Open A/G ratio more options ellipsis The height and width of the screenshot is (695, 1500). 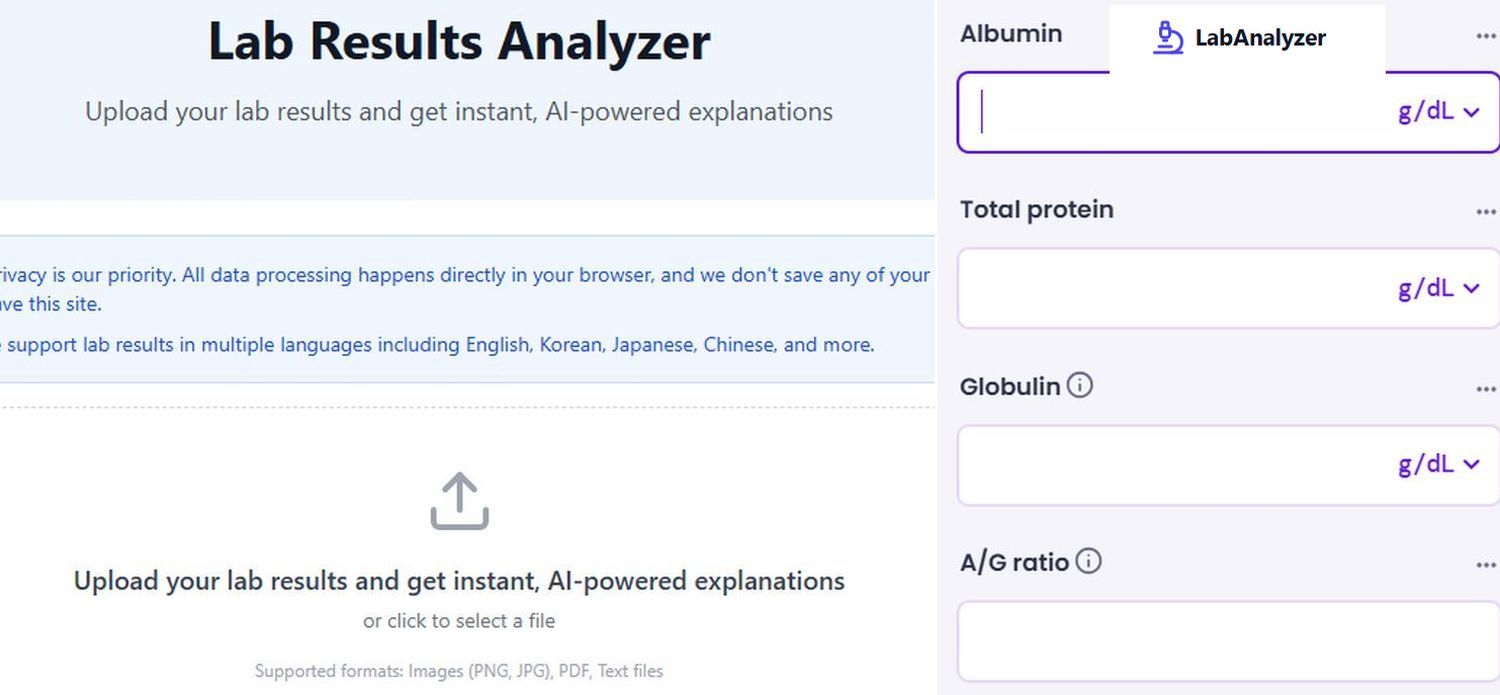(1486, 565)
